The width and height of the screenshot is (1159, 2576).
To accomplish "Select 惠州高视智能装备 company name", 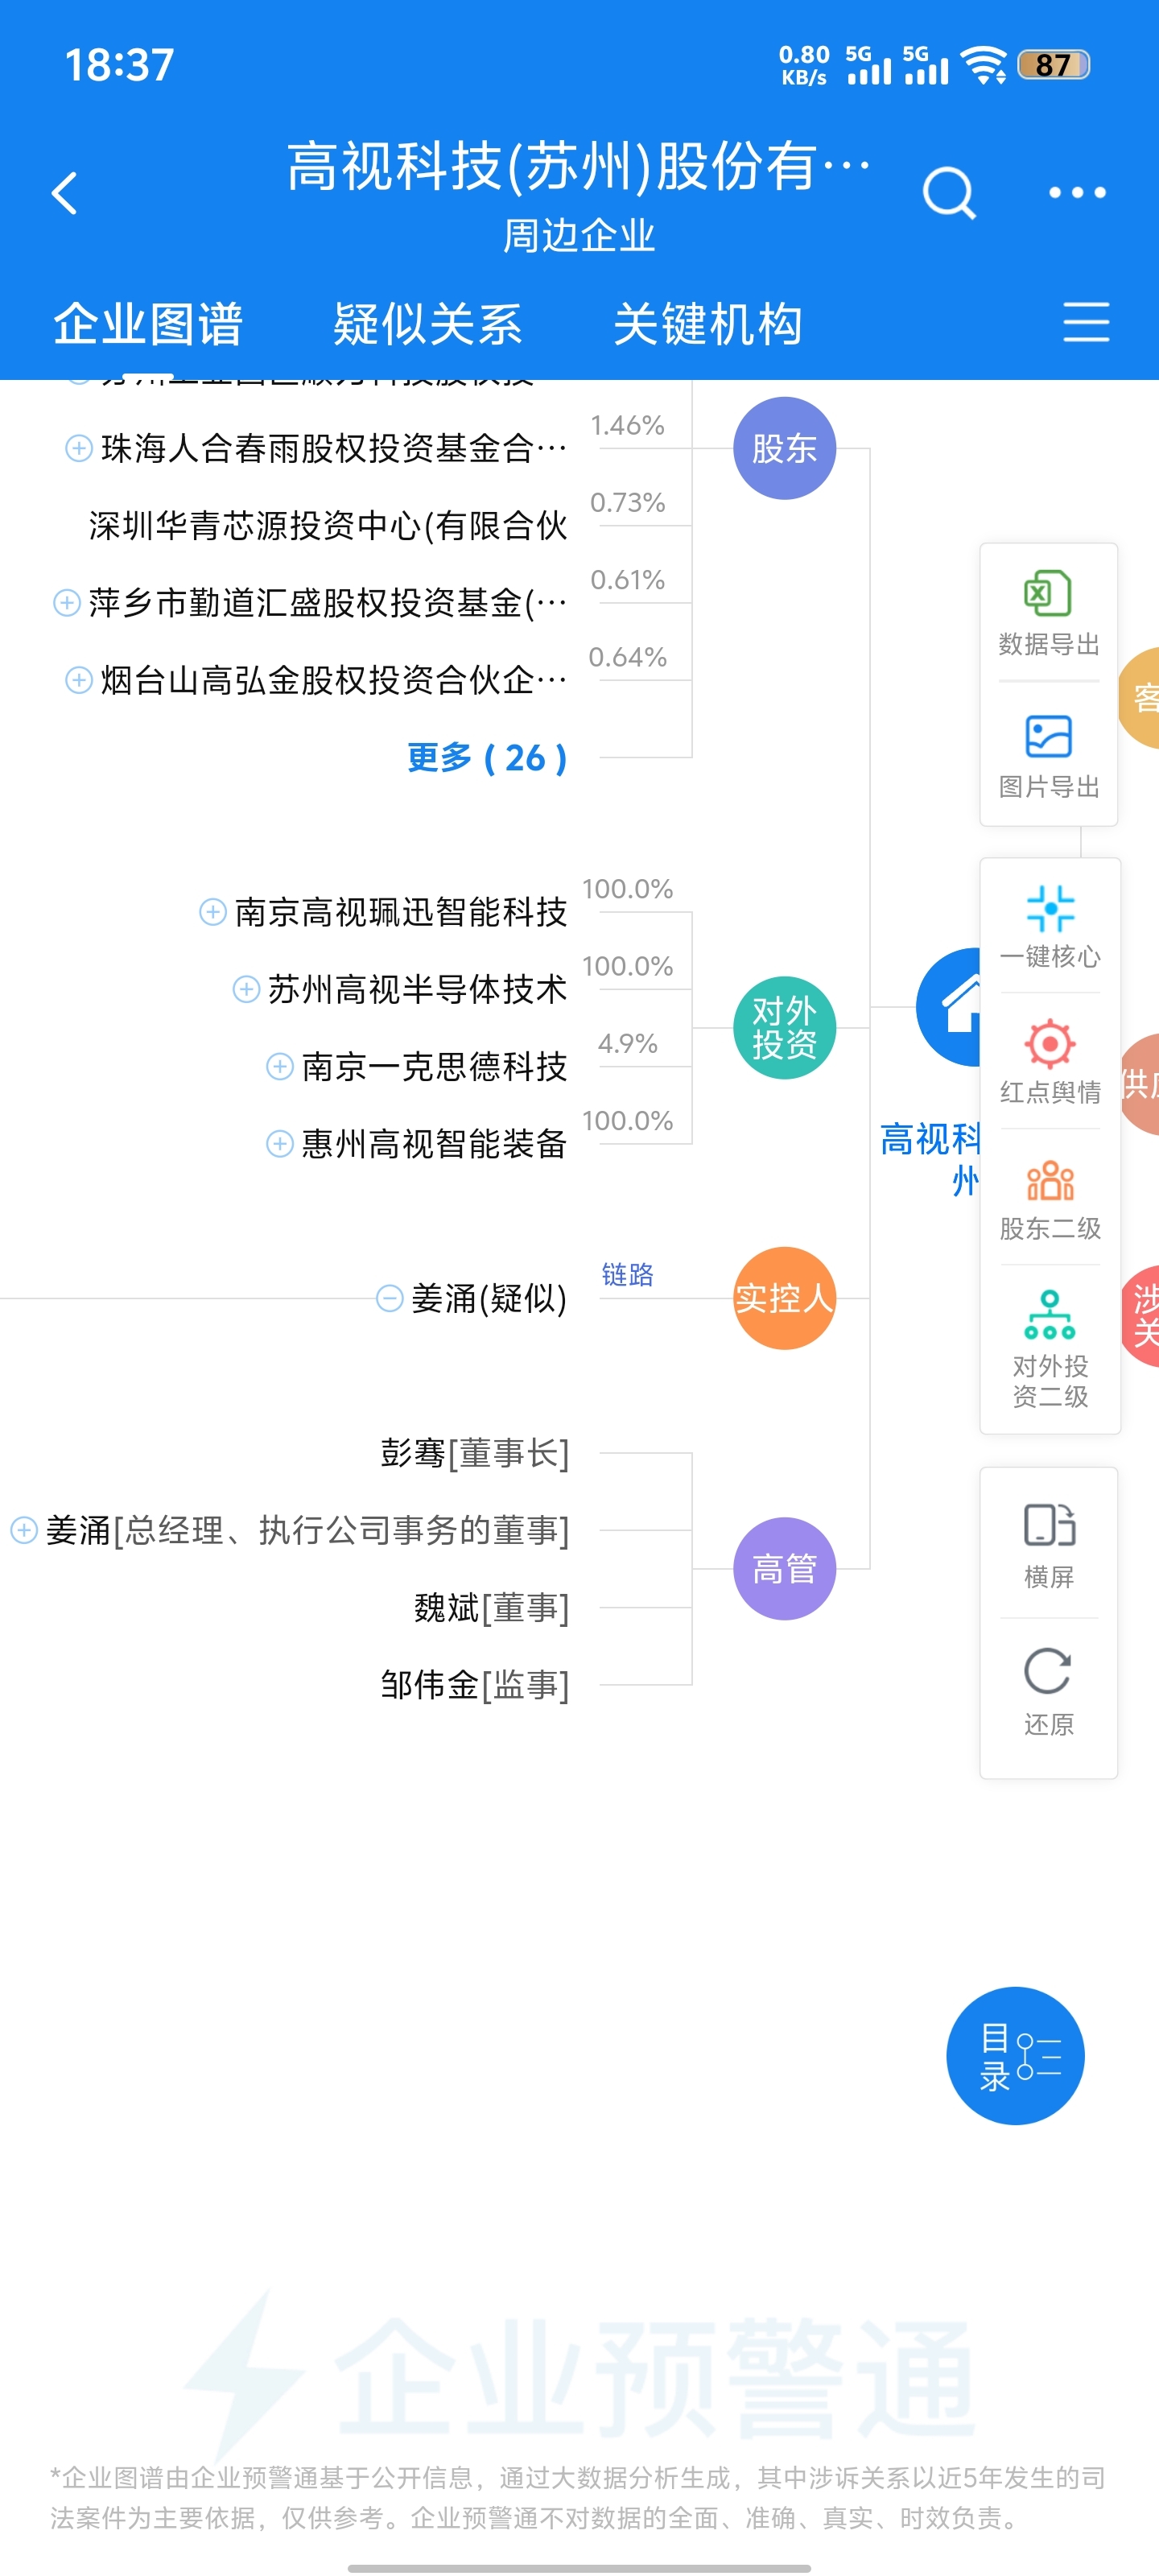I will click(434, 1143).
